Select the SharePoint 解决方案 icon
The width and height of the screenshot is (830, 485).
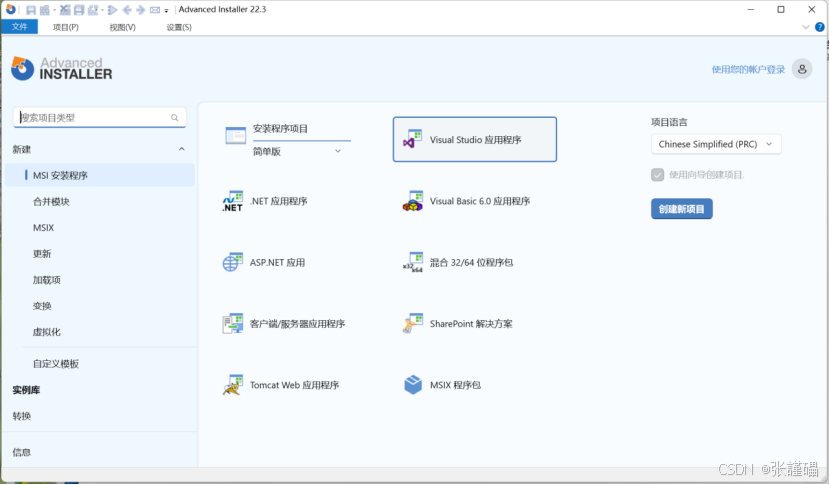tap(413, 324)
